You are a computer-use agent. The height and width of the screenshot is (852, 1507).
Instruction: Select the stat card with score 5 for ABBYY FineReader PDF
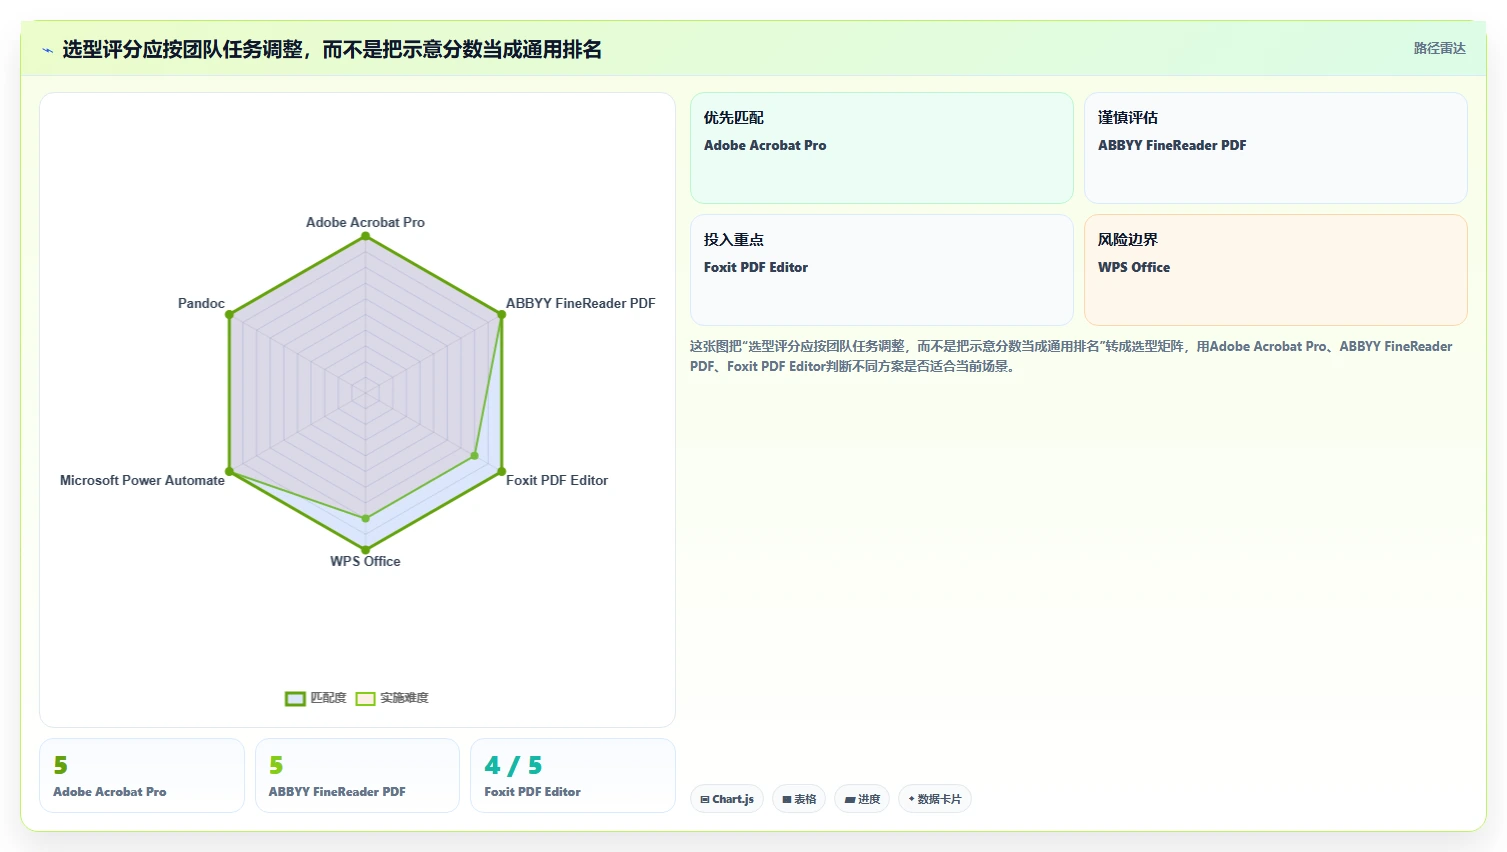pyautogui.click(x=357, y=775)
